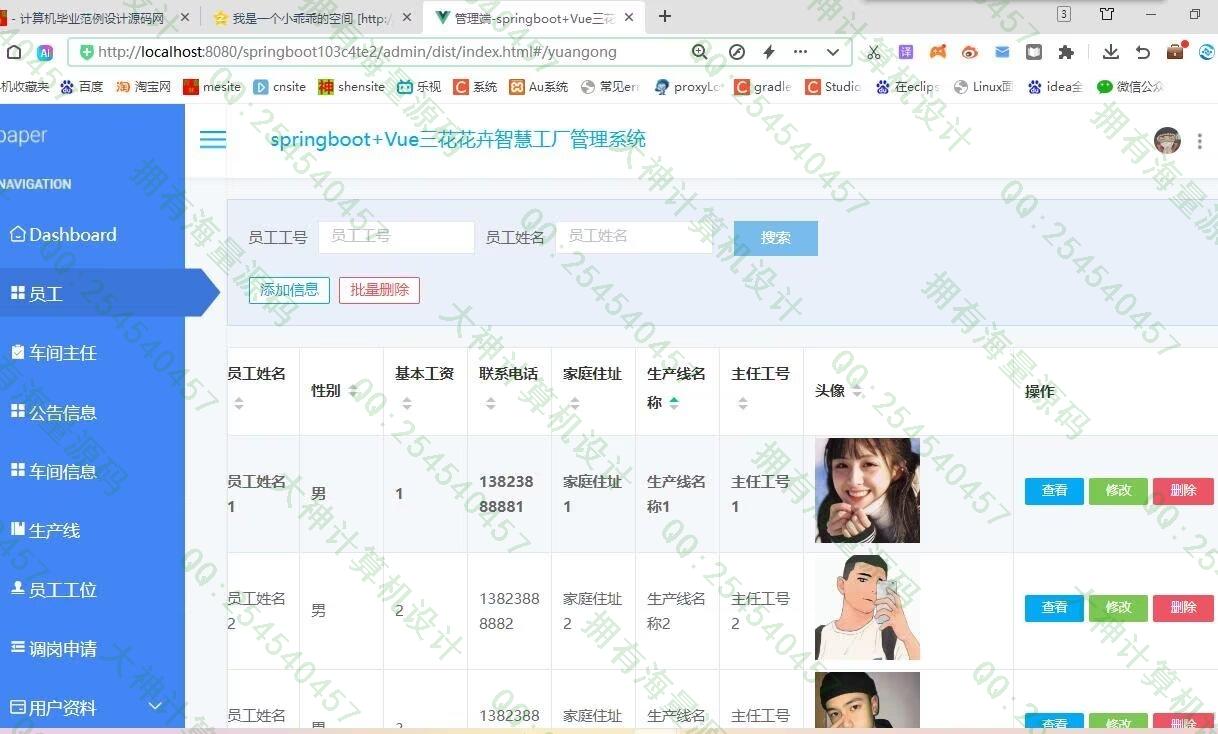Toggle the hamburger menu to collapse the sidebar
The width and height of the screenshot is (1218, 734).
click(213, 139)
